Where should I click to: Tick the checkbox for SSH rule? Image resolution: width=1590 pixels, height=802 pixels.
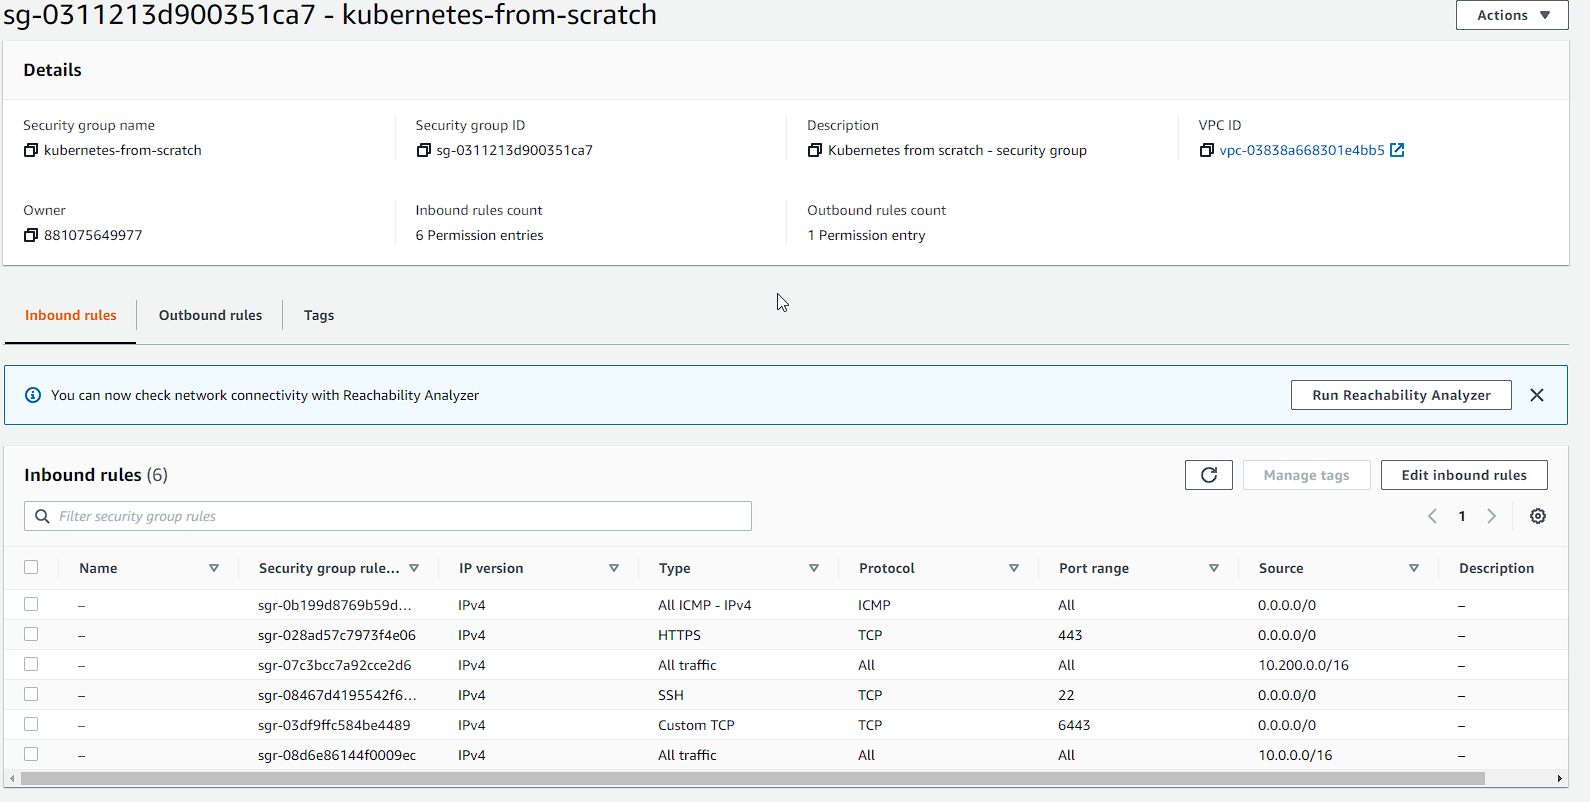31,694
